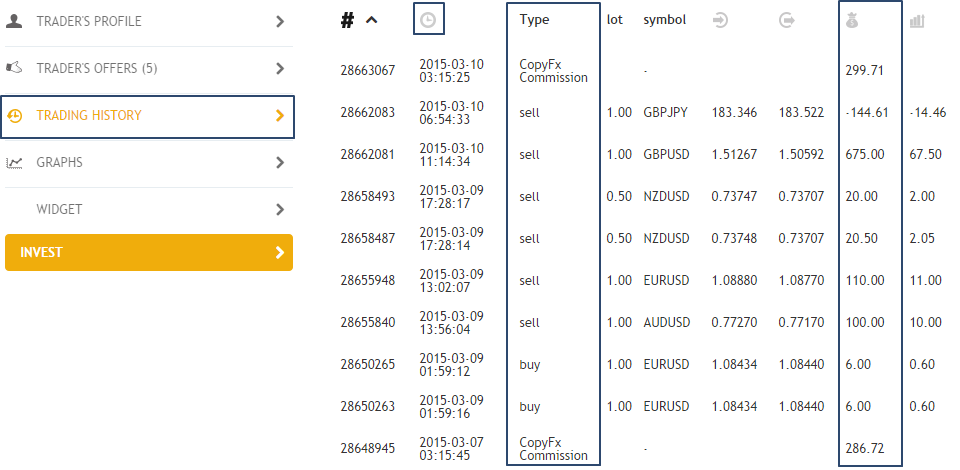Screen dimensions: 960x470
Task: Open the Trading History menu item
Action: (148, 116)
